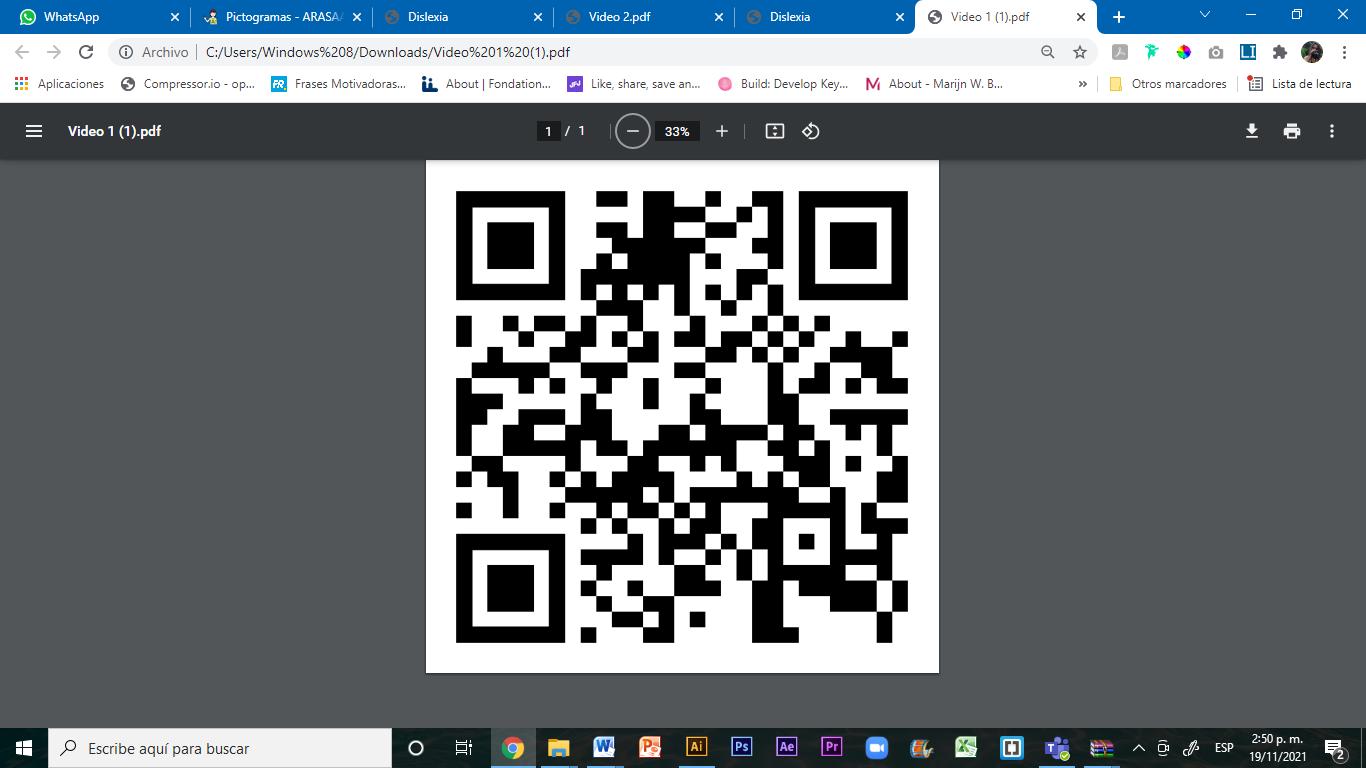1366x768 pixels.
Task: Click the page number input box
Action: 548,131
